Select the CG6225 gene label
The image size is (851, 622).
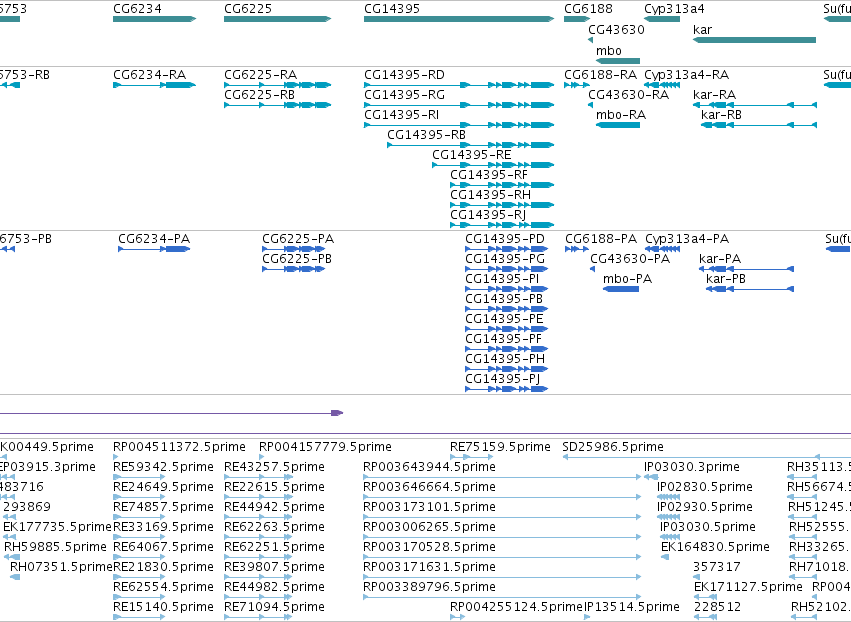(248, 9)
